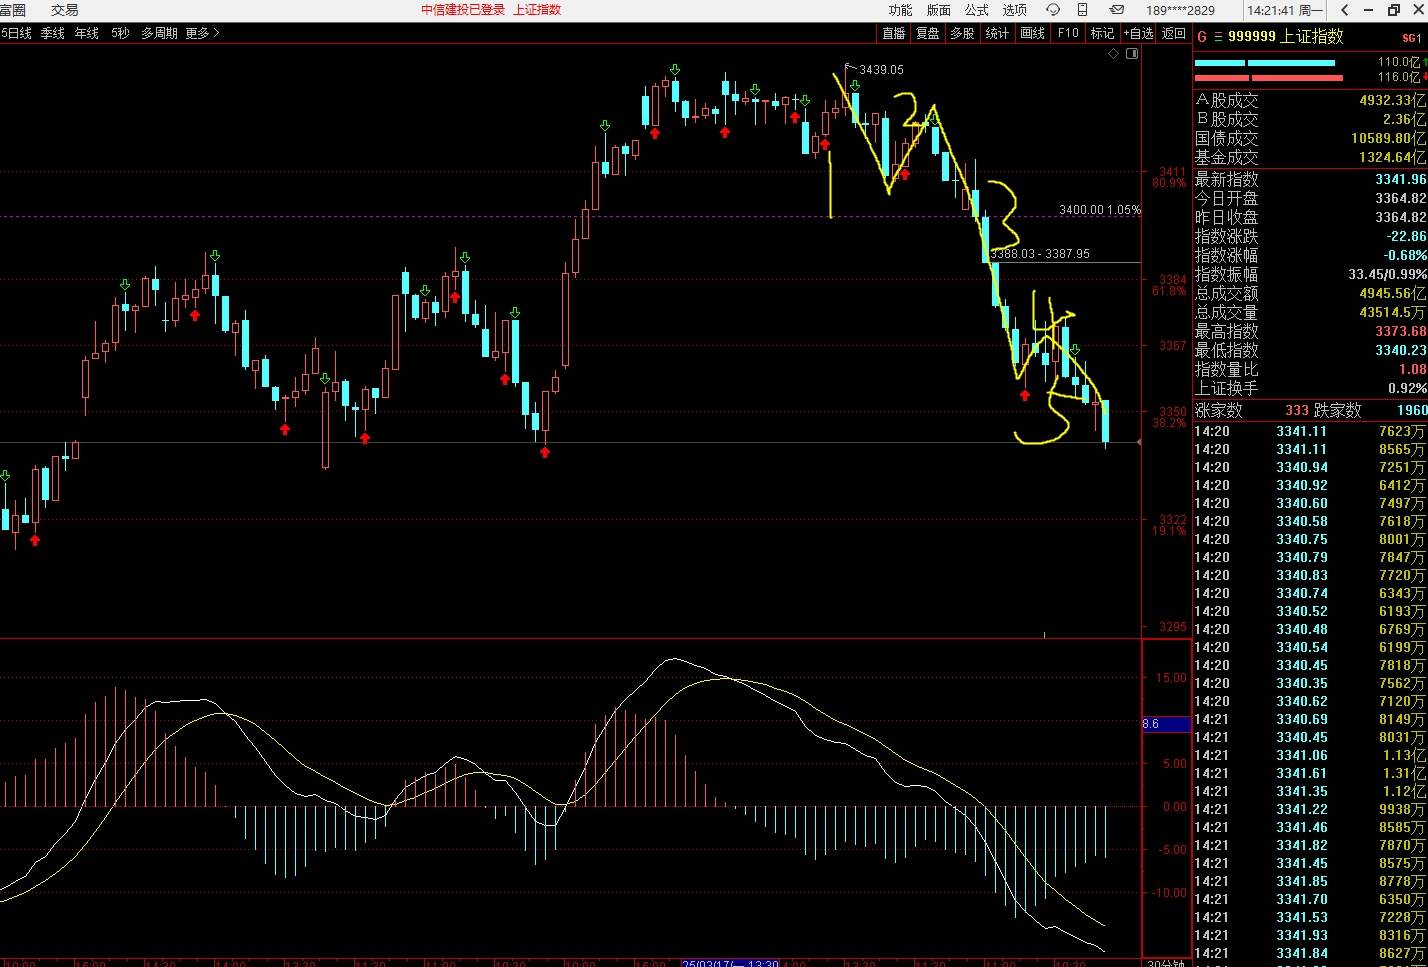This screenshot has height=967, width=1428.
Task: Switch to the 季线 period tab
Action: pos(53,33)
